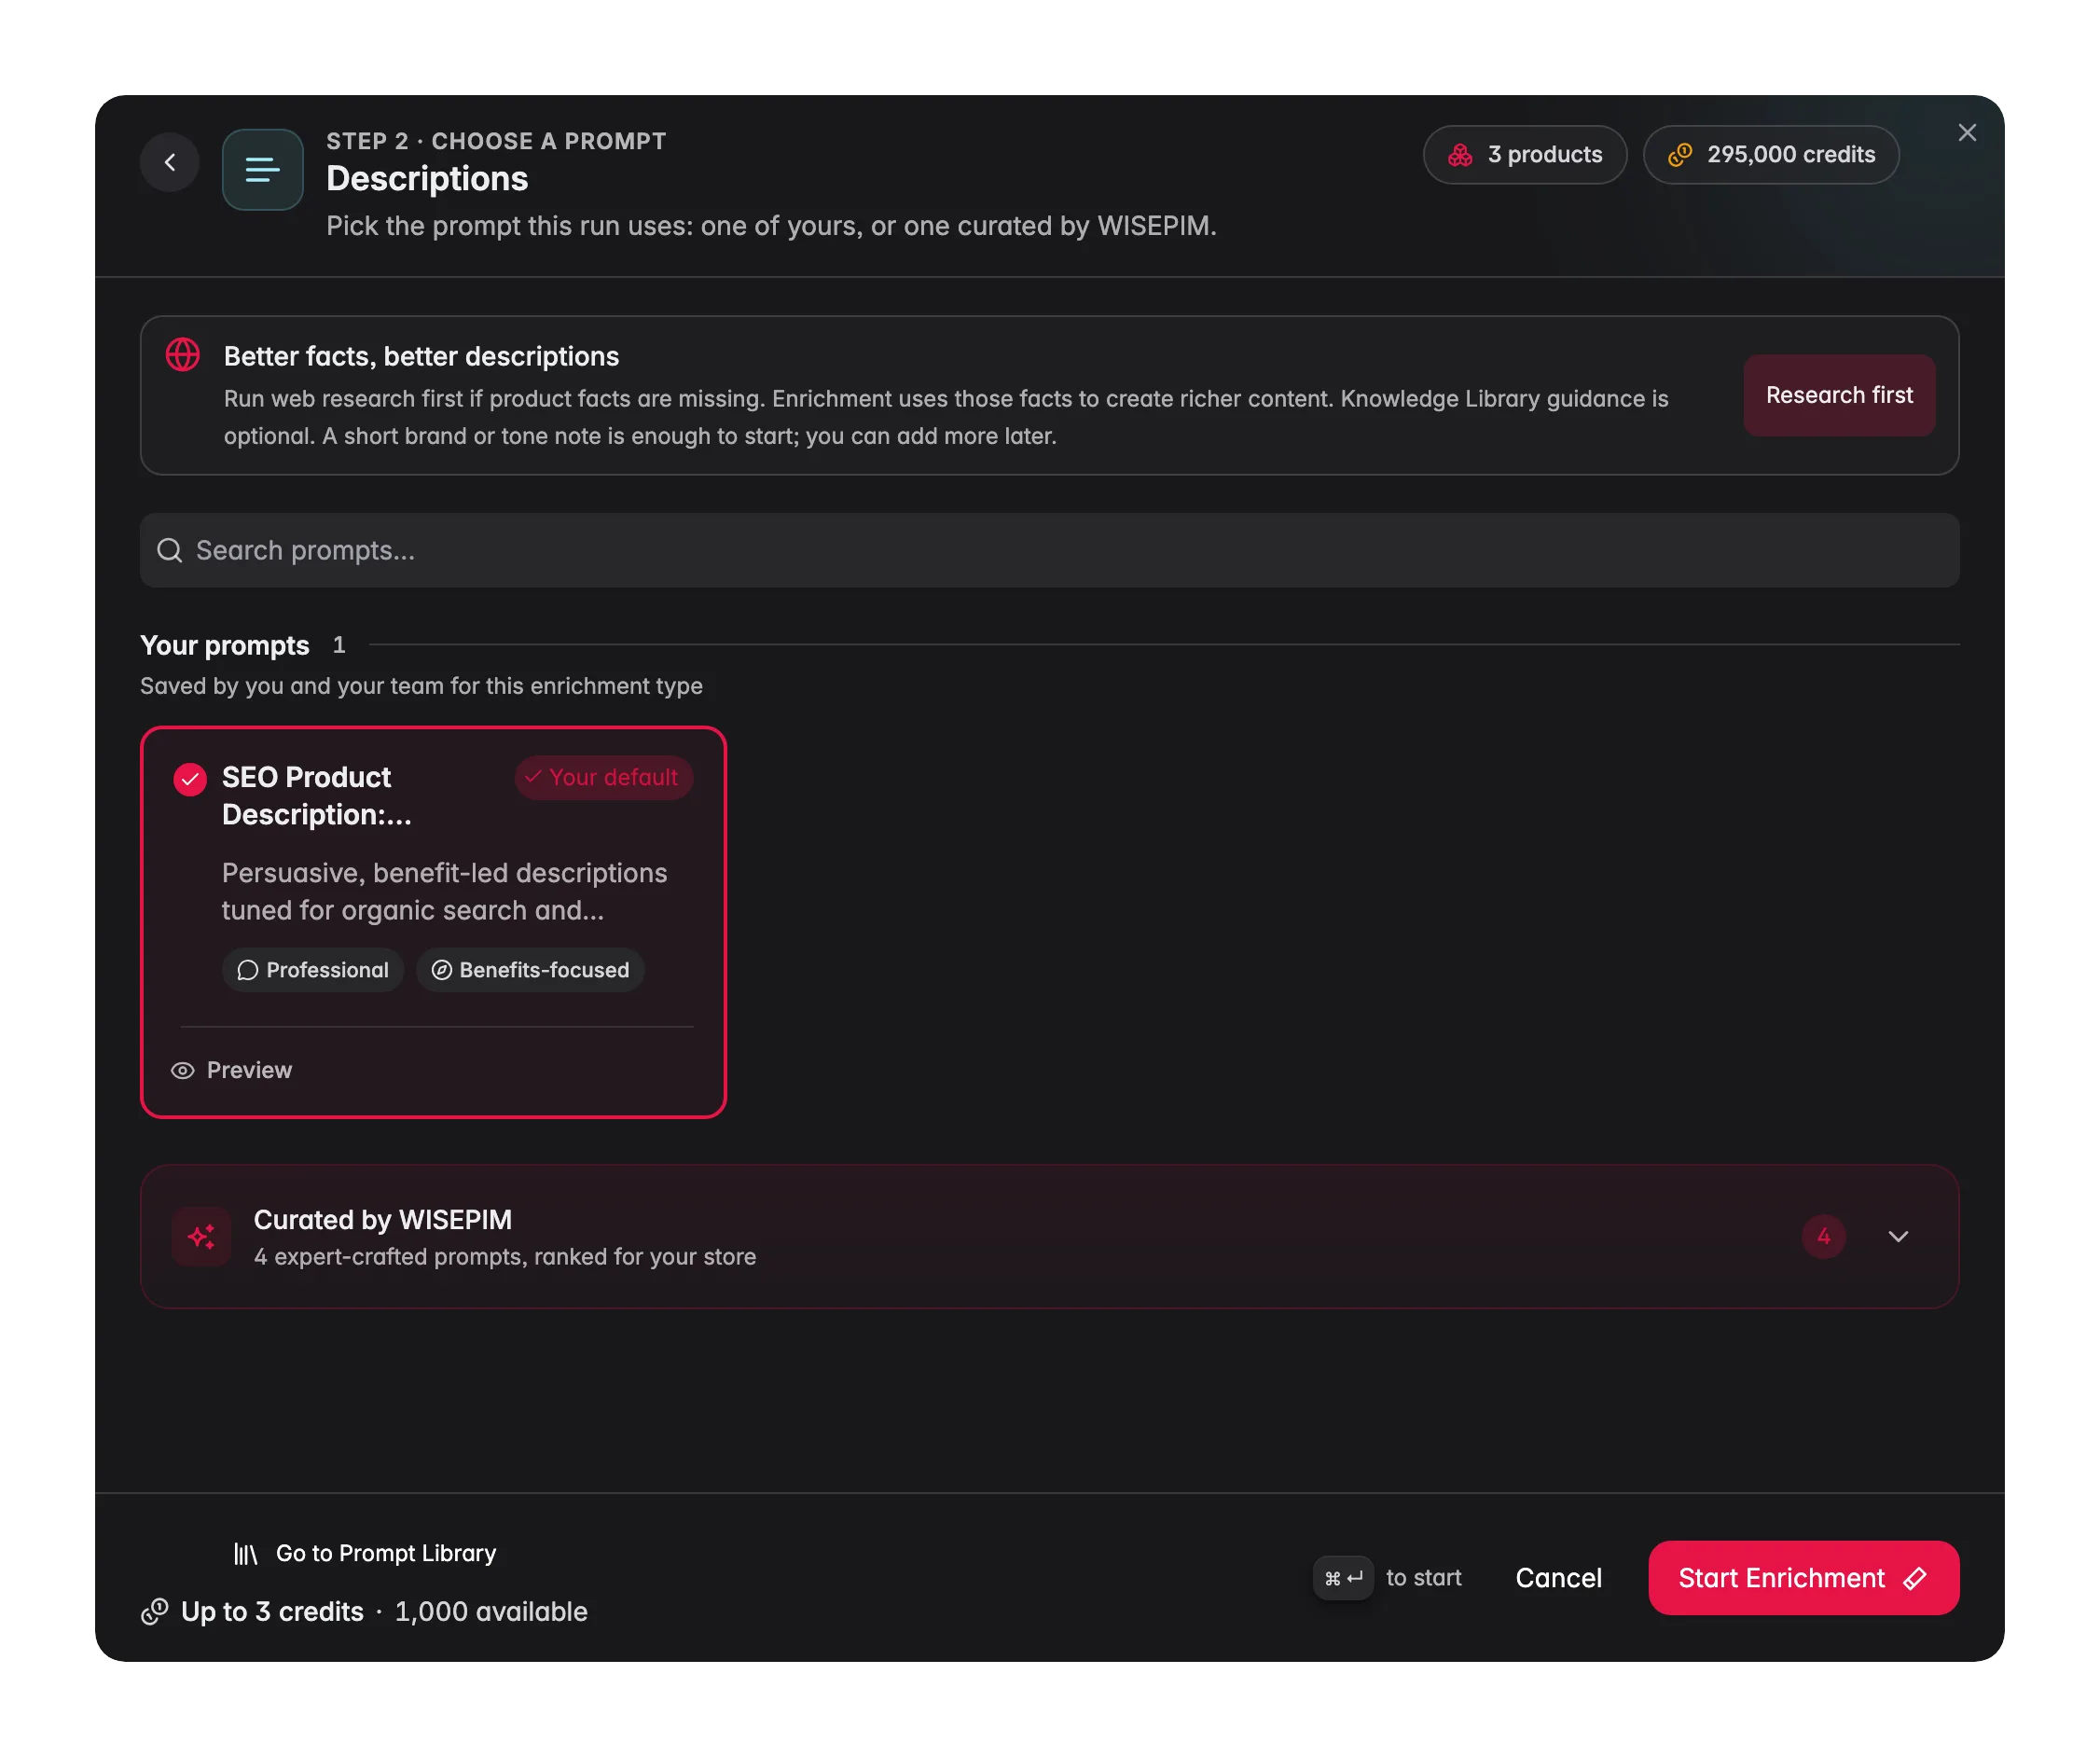This screenshot has width=2100, height=1757.
Task: Open Go to Prompt Library link
Action: (365, 1552)
